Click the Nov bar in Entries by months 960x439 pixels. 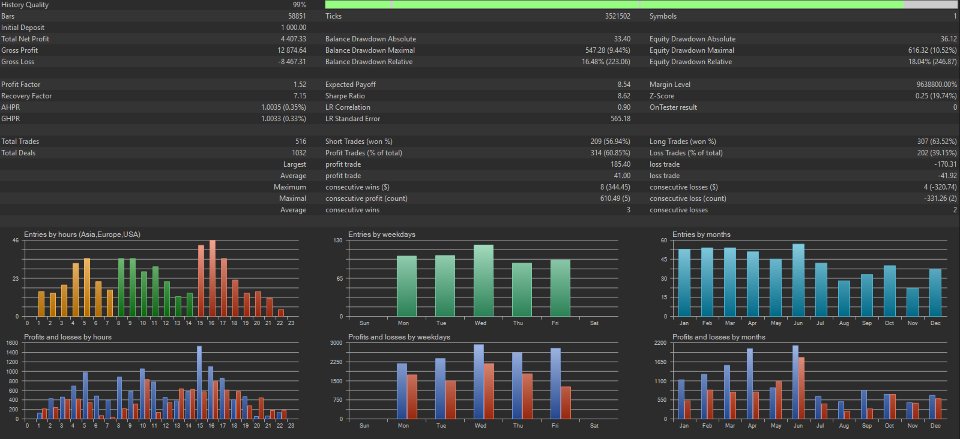click(x=912, y=302)
